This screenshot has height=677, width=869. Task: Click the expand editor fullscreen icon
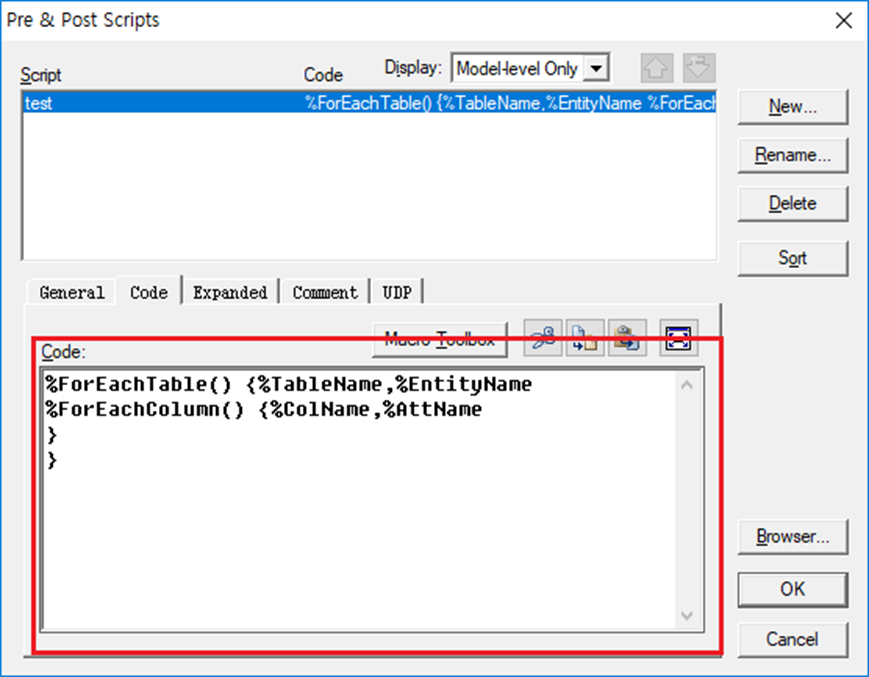pyautogui.click(x=678, y=337)
